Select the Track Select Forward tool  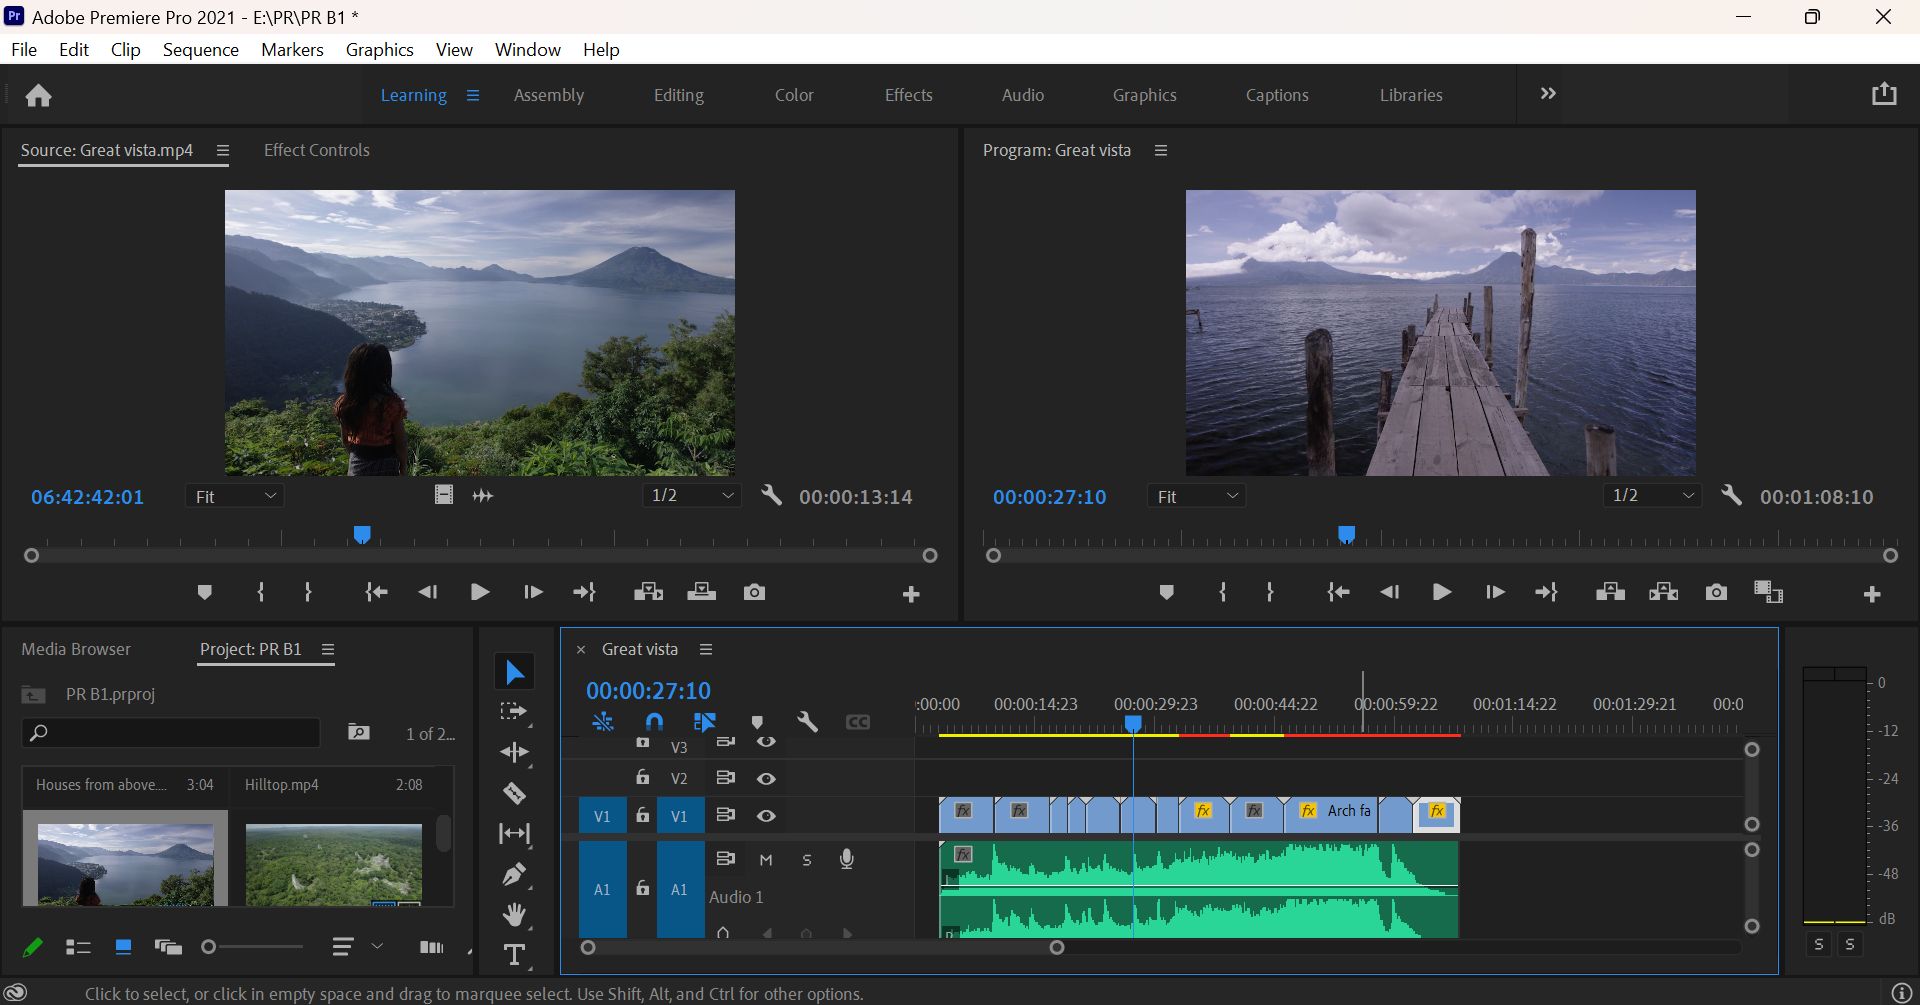pos(514,711)
